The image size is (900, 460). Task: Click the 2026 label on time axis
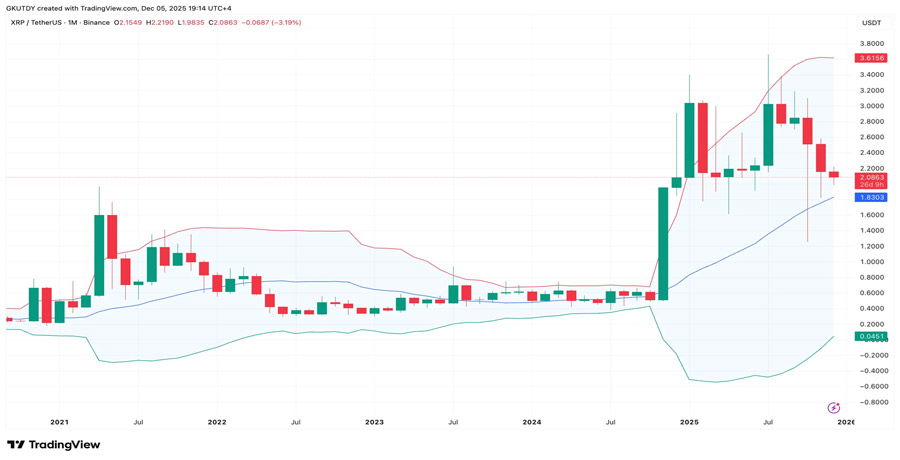pyautogui.click(x=845, y=422)
